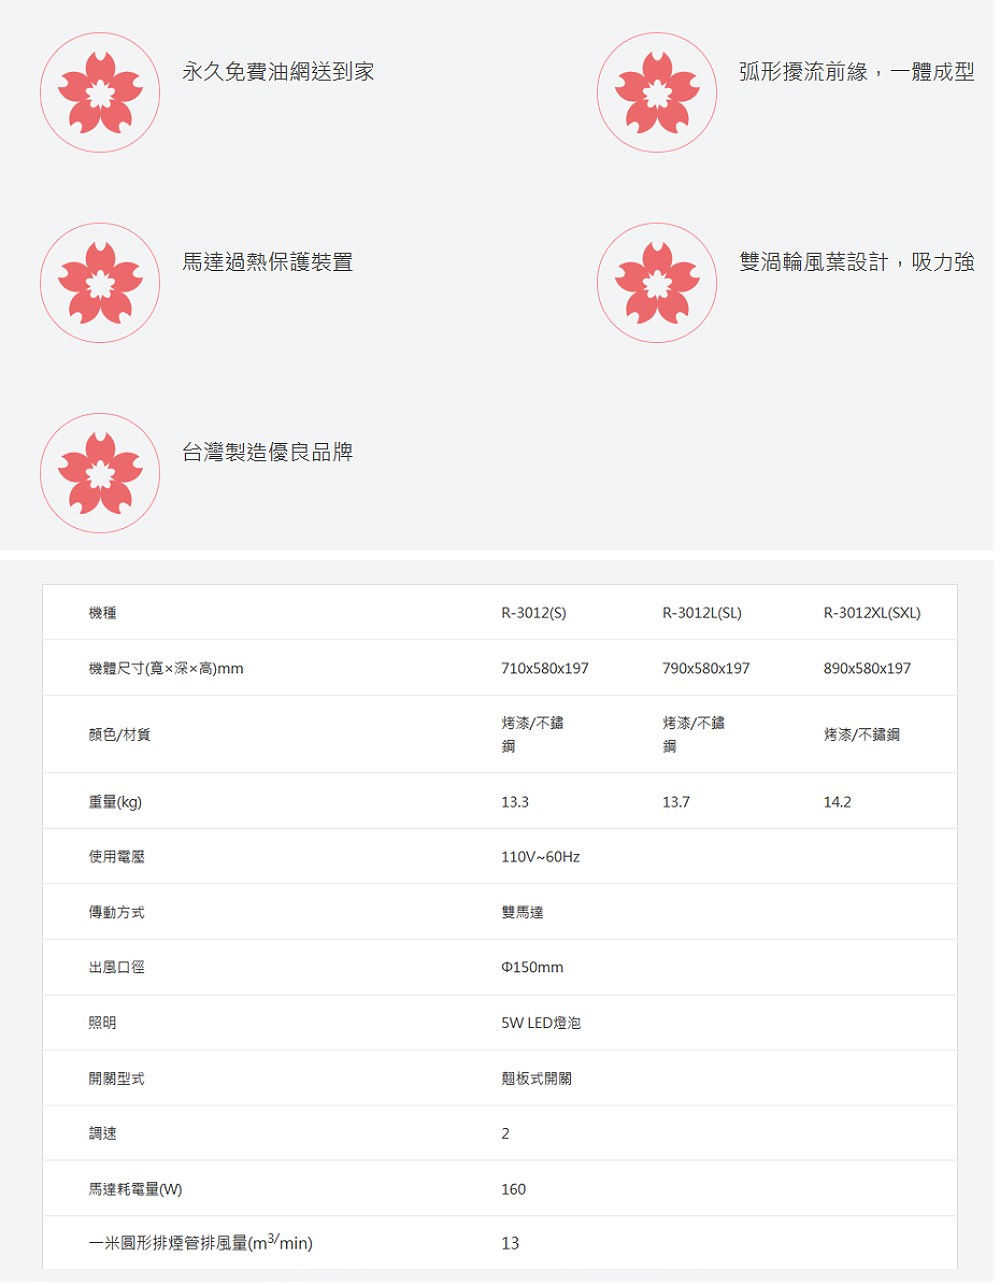Click the R-3012XL(SXL) model column header
1000x1285 pixels.
(872, 613)
